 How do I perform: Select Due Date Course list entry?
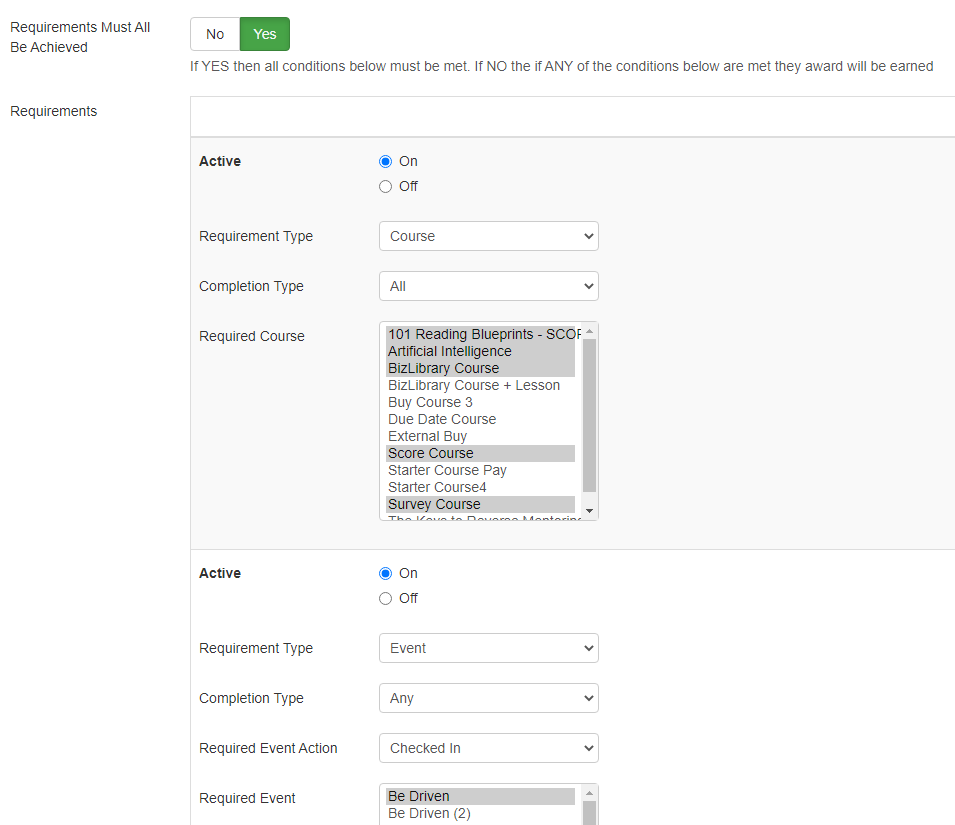(x=442, y=419)
